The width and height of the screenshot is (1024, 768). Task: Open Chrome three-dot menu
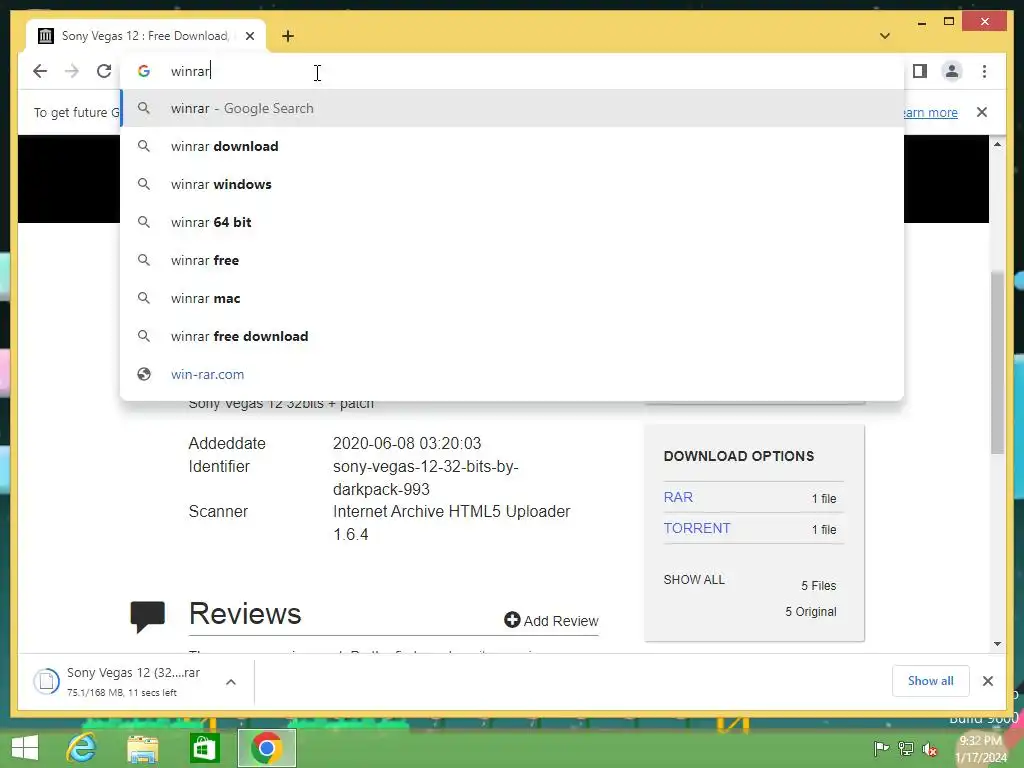click(x=984, y=71)
